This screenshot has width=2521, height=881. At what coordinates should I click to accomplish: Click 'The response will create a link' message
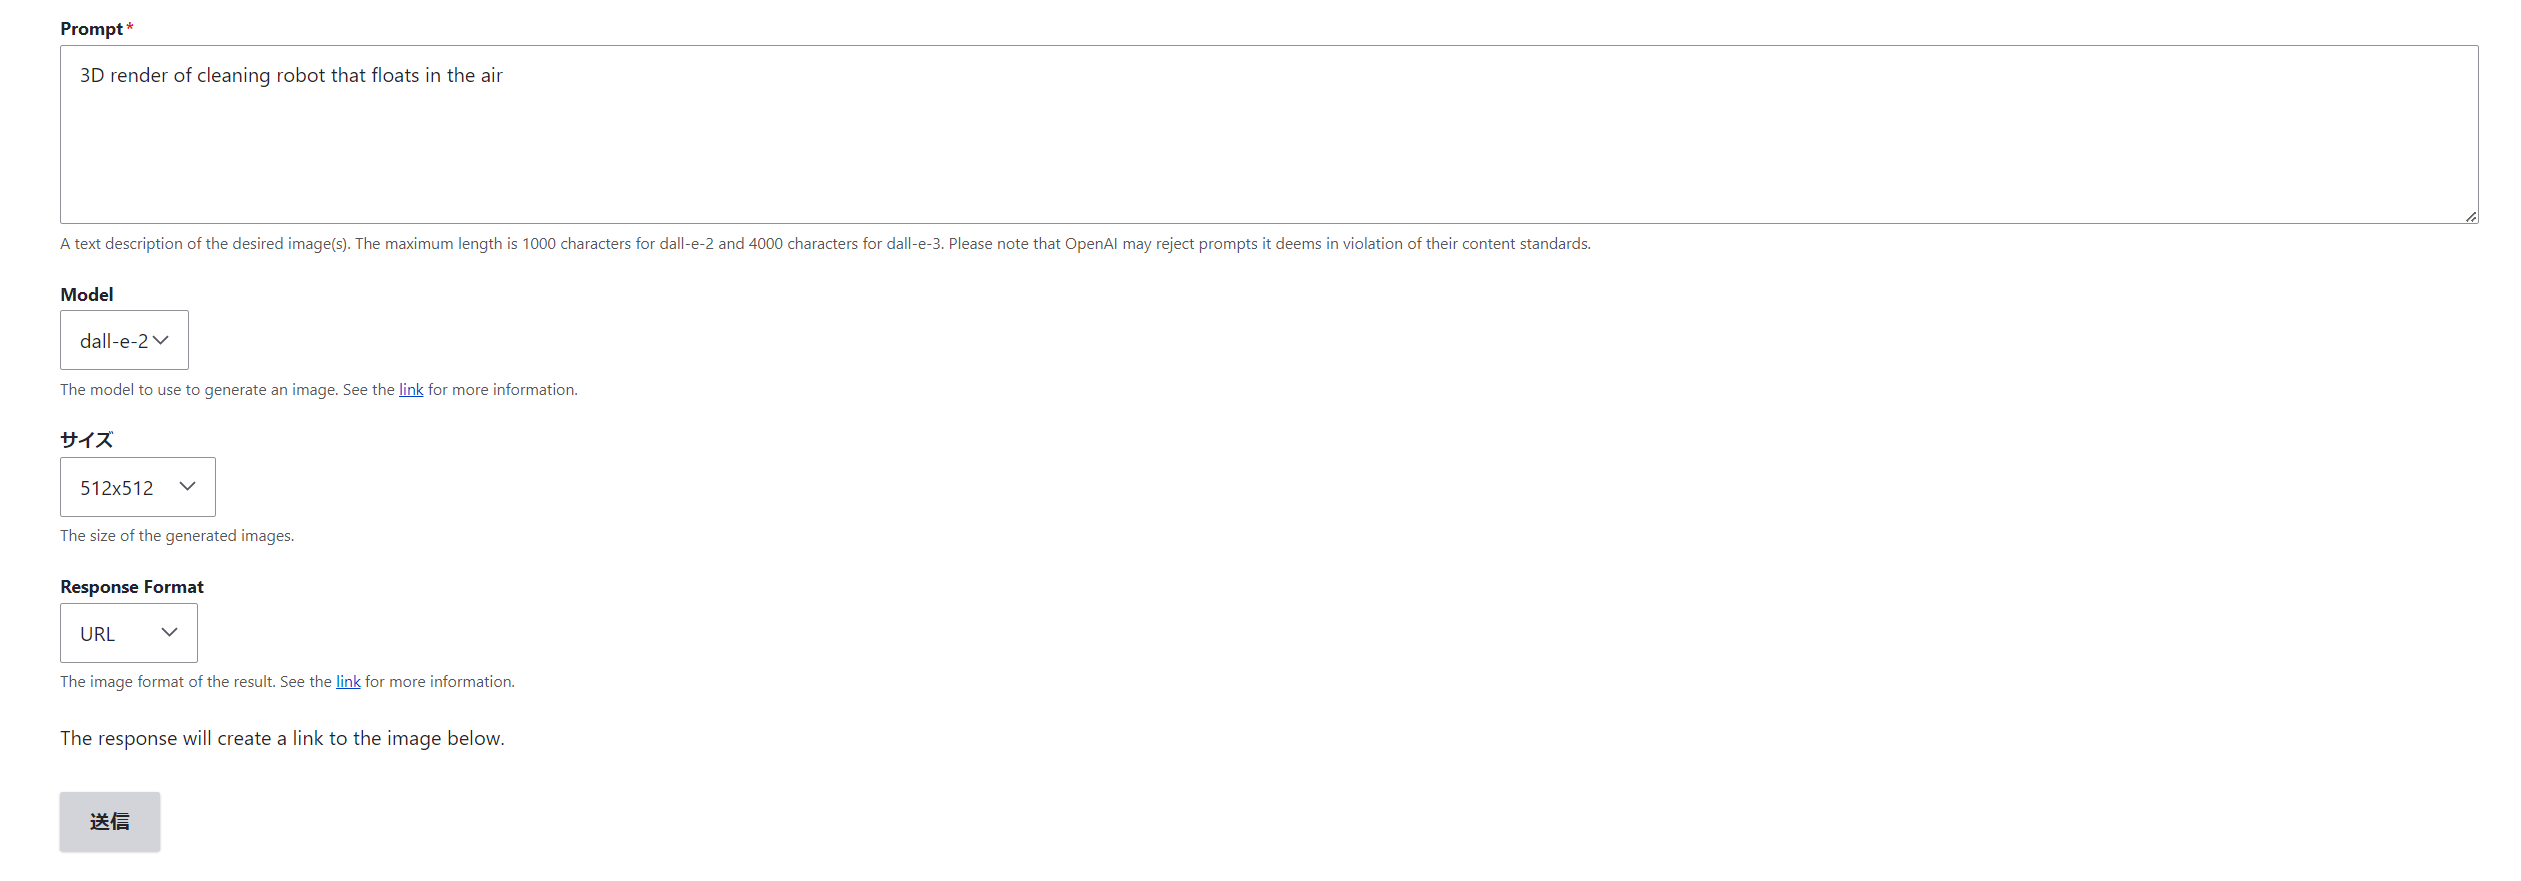click(x=282, y=739)
